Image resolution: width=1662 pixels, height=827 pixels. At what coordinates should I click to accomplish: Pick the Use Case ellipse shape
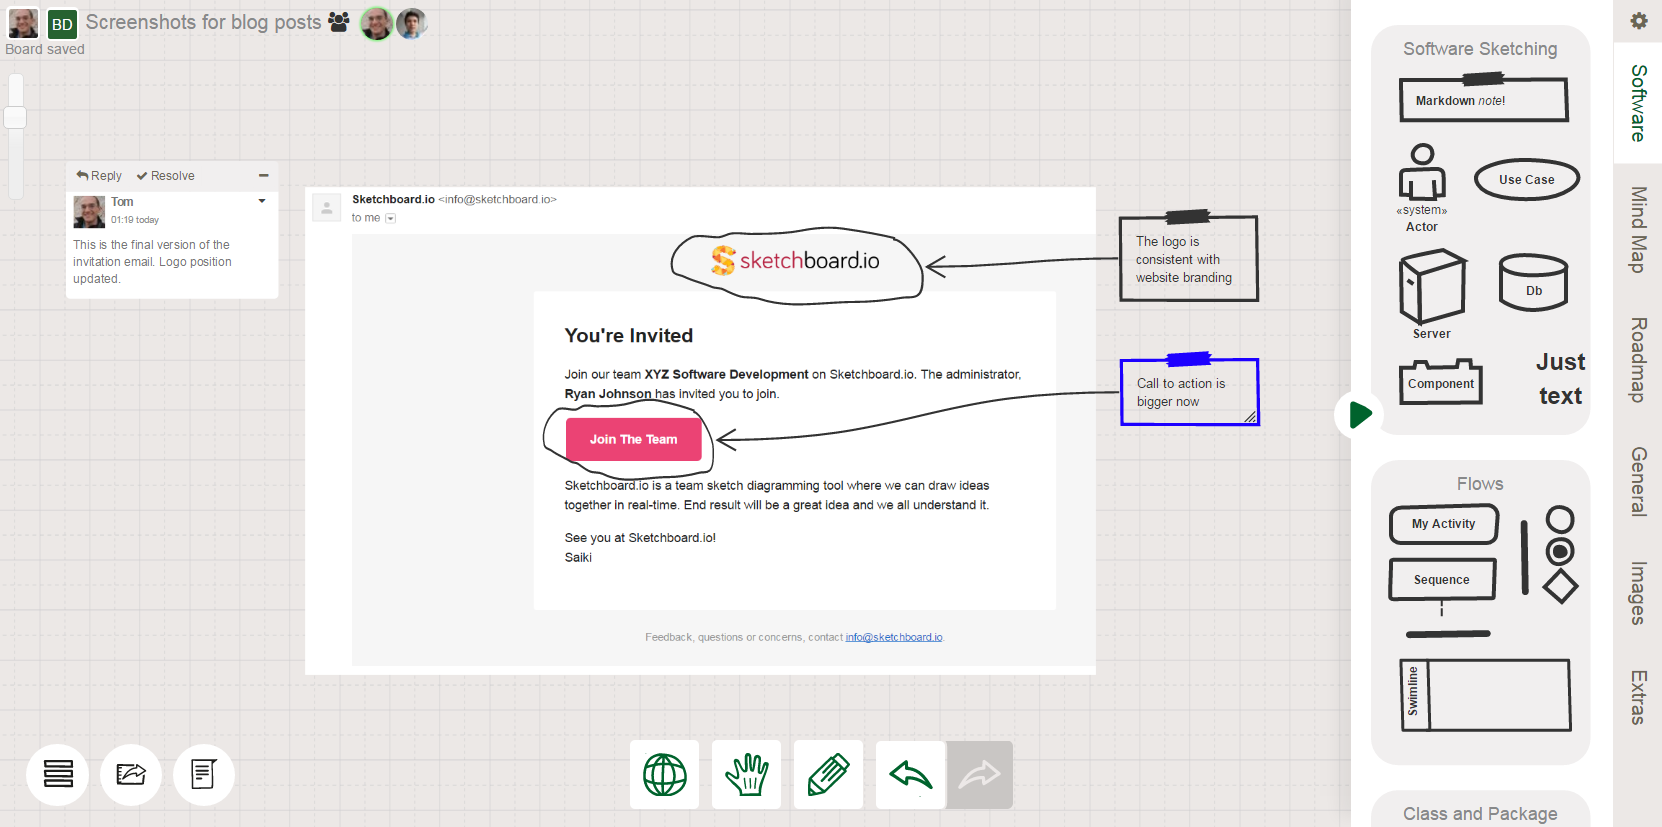click(1527, 180)
